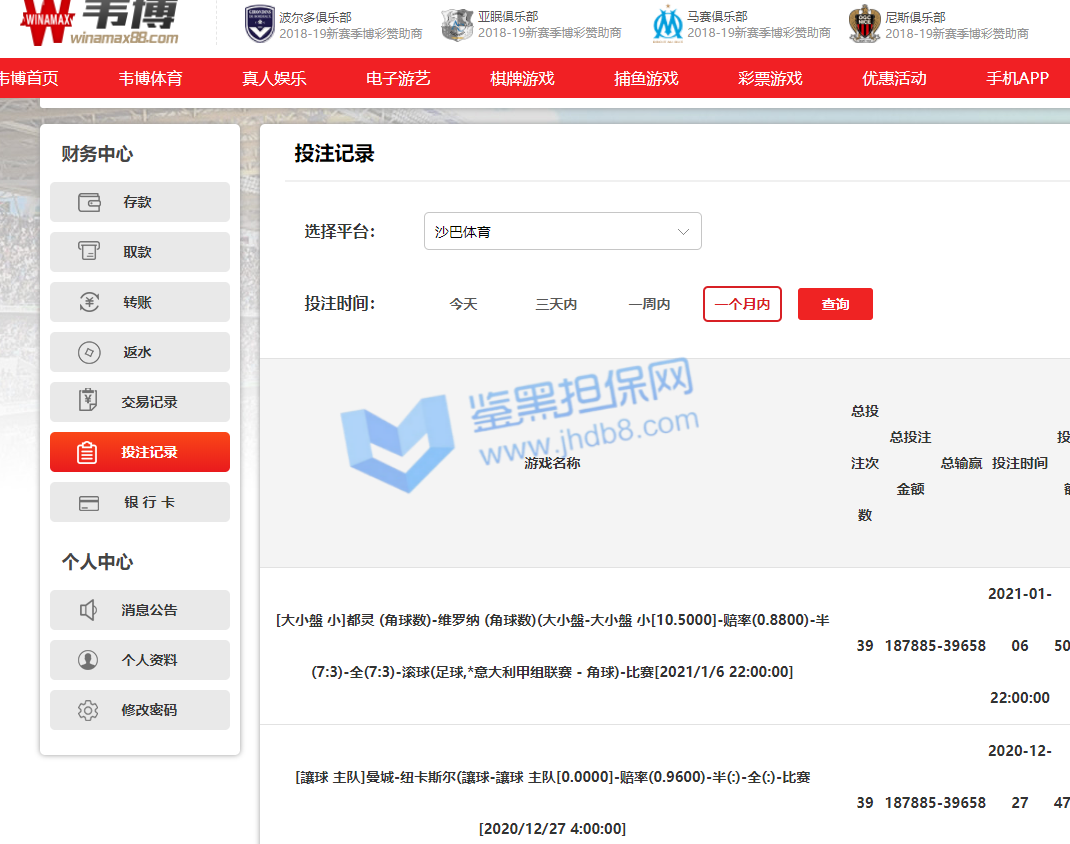The height and width of the screenshot is (844, 1070).
Task: Choose the 一个月内 time range option
Action: 742,304
